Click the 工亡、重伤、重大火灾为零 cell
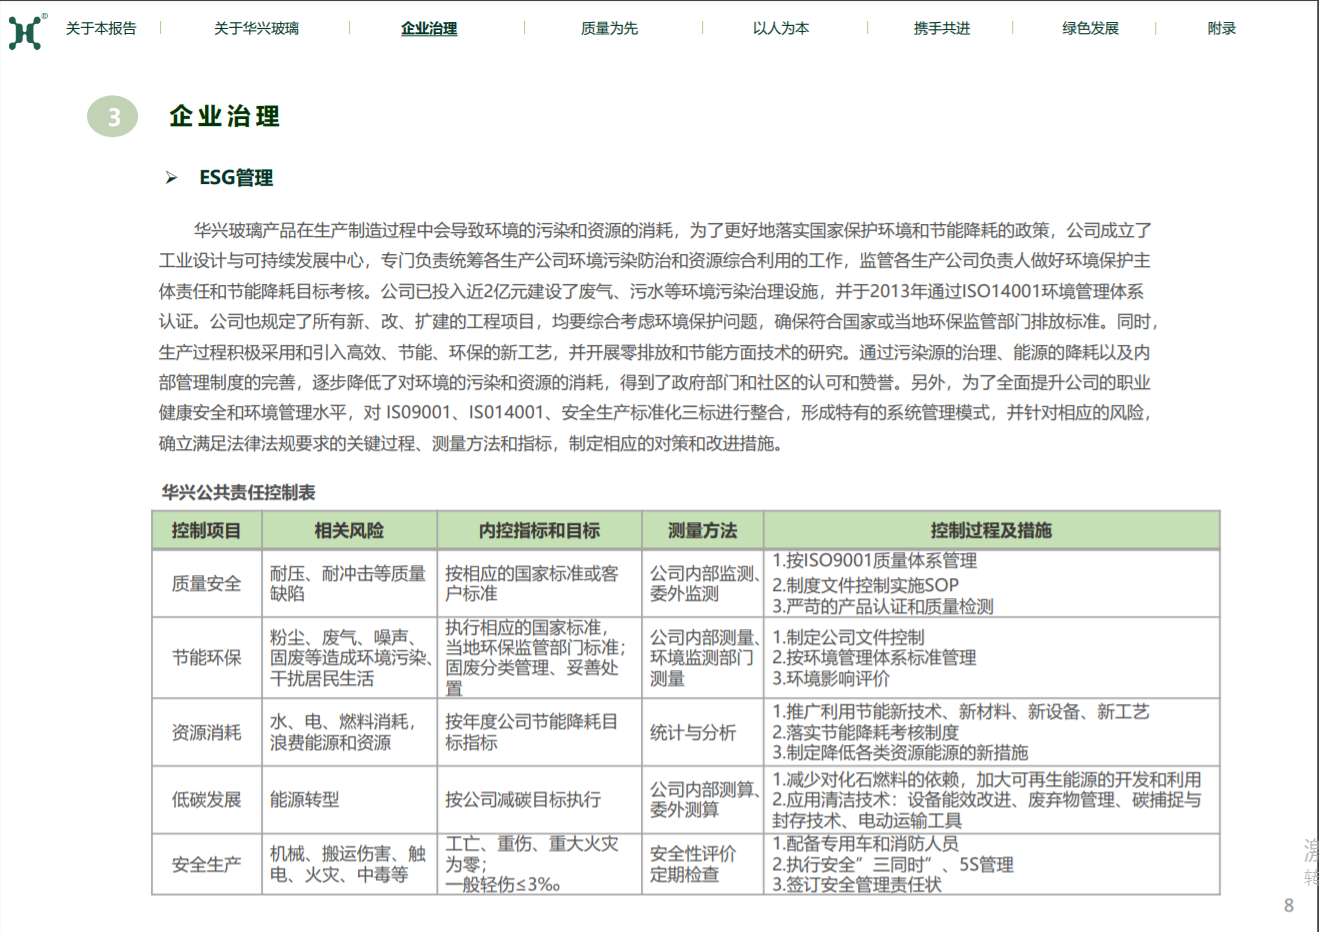 pos(539,864)
